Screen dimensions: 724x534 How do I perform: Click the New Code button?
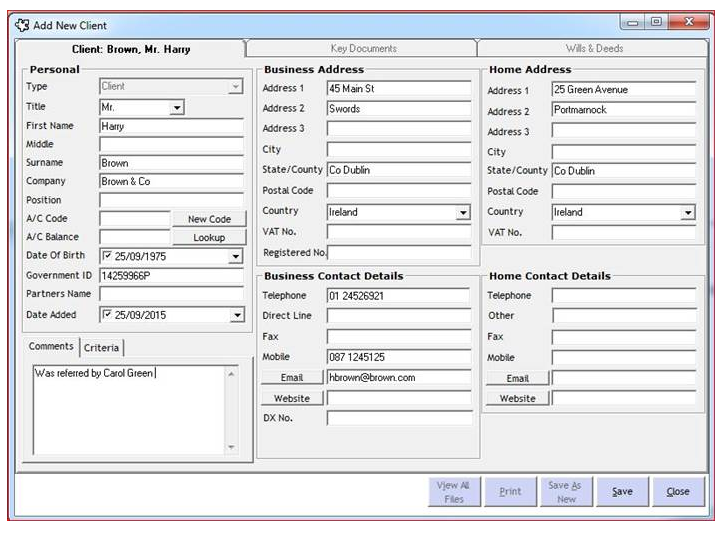[x=209, y=219]
